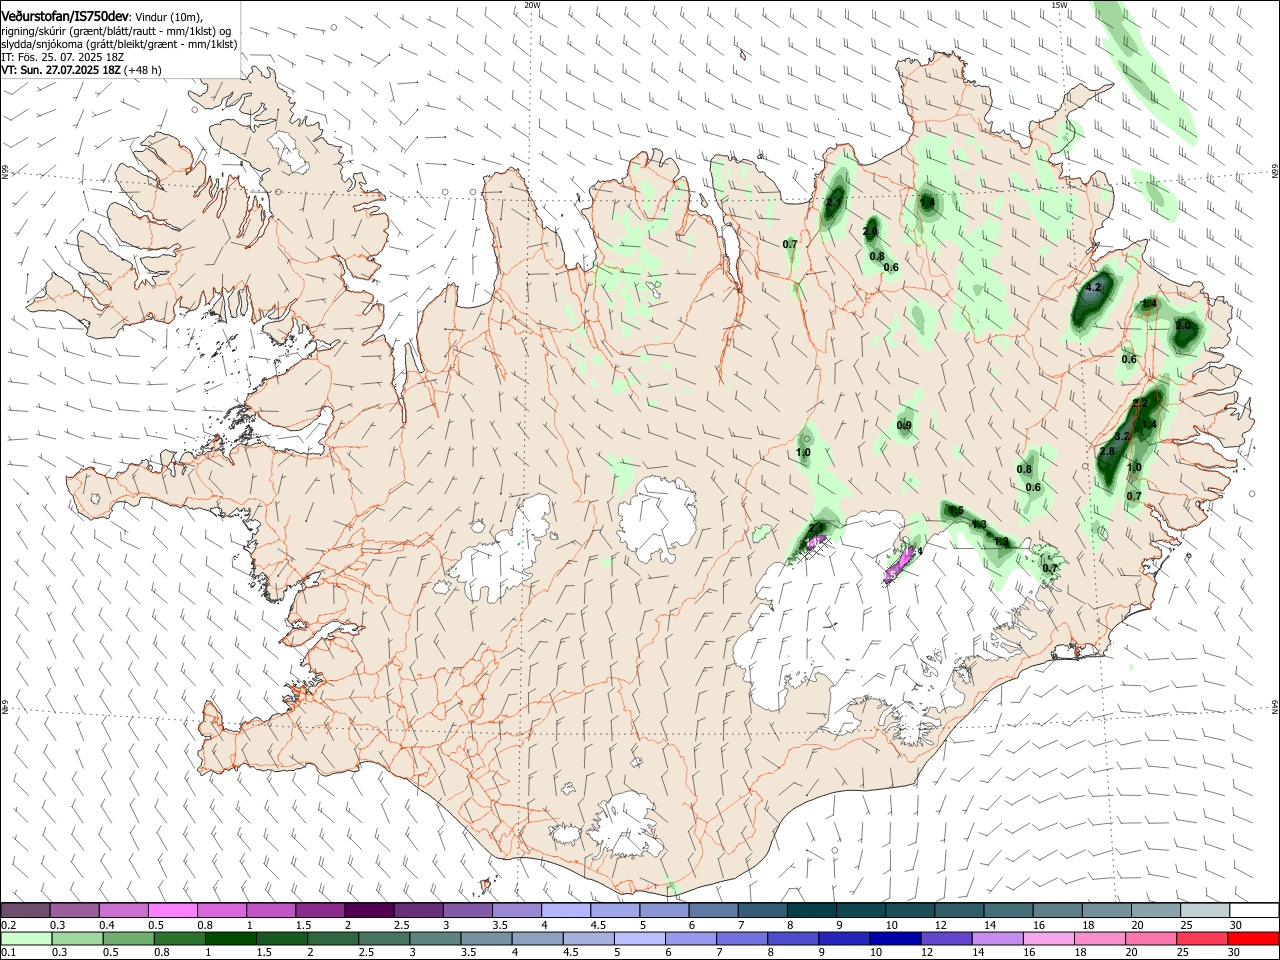
Task: Click the '(+48 h)' forecast offset text
Action: coord(144,70)
